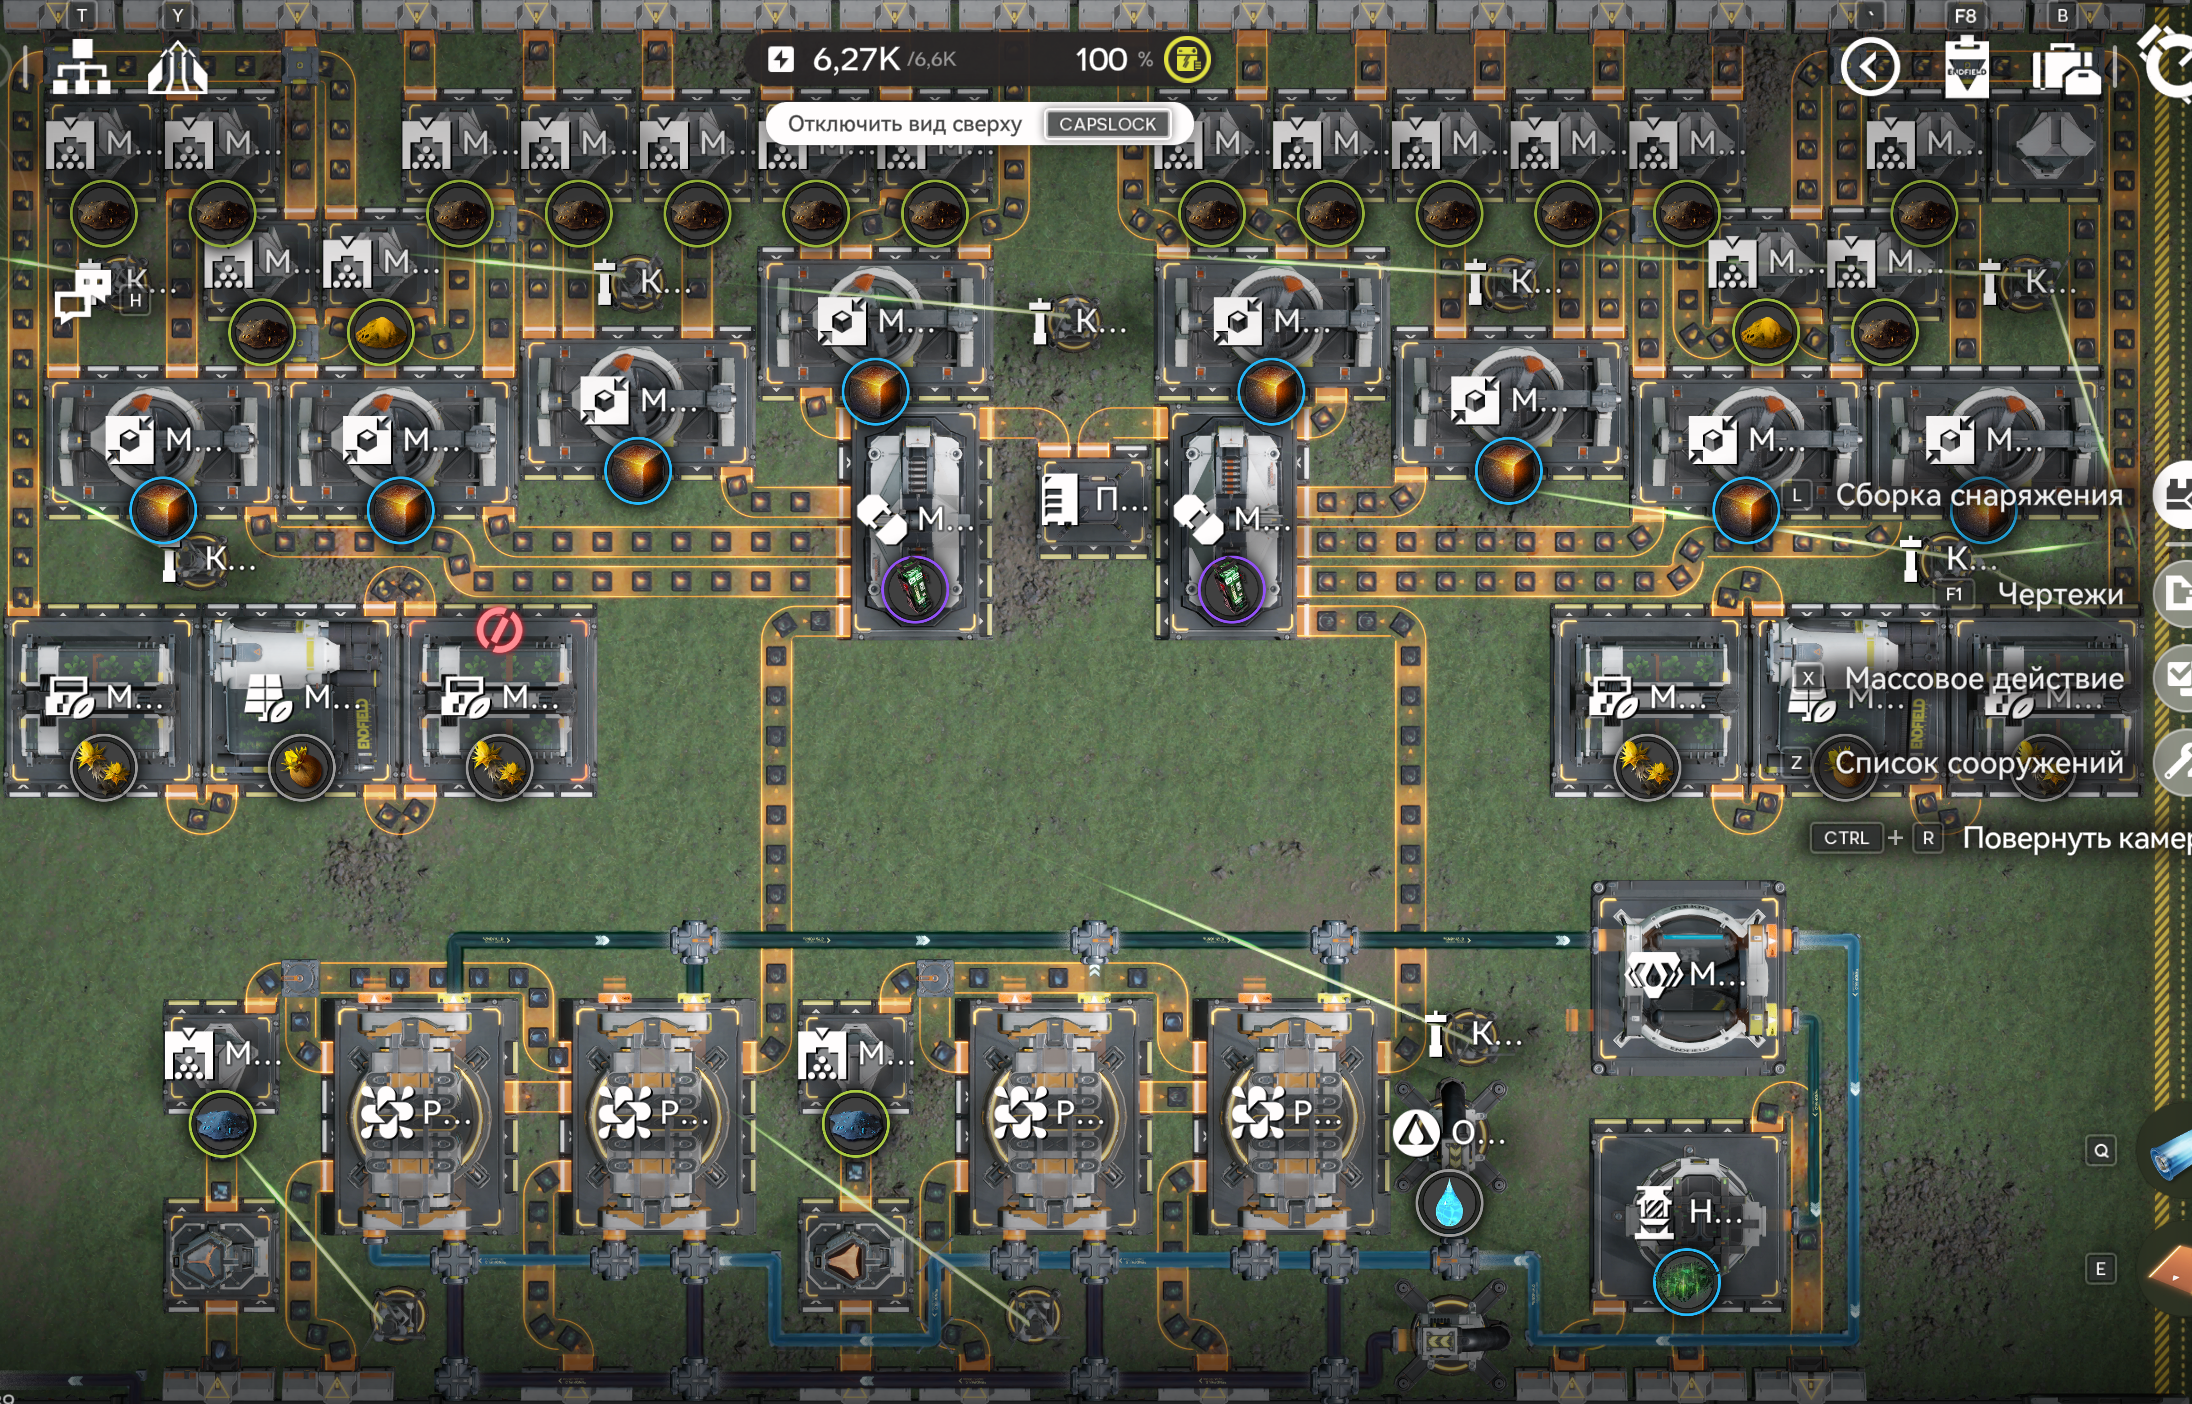The height and width of the screenshot is (1404, 2192).
Task: Open the hierarchy network icon with T hotkey
Action: [x=81, y=68]
